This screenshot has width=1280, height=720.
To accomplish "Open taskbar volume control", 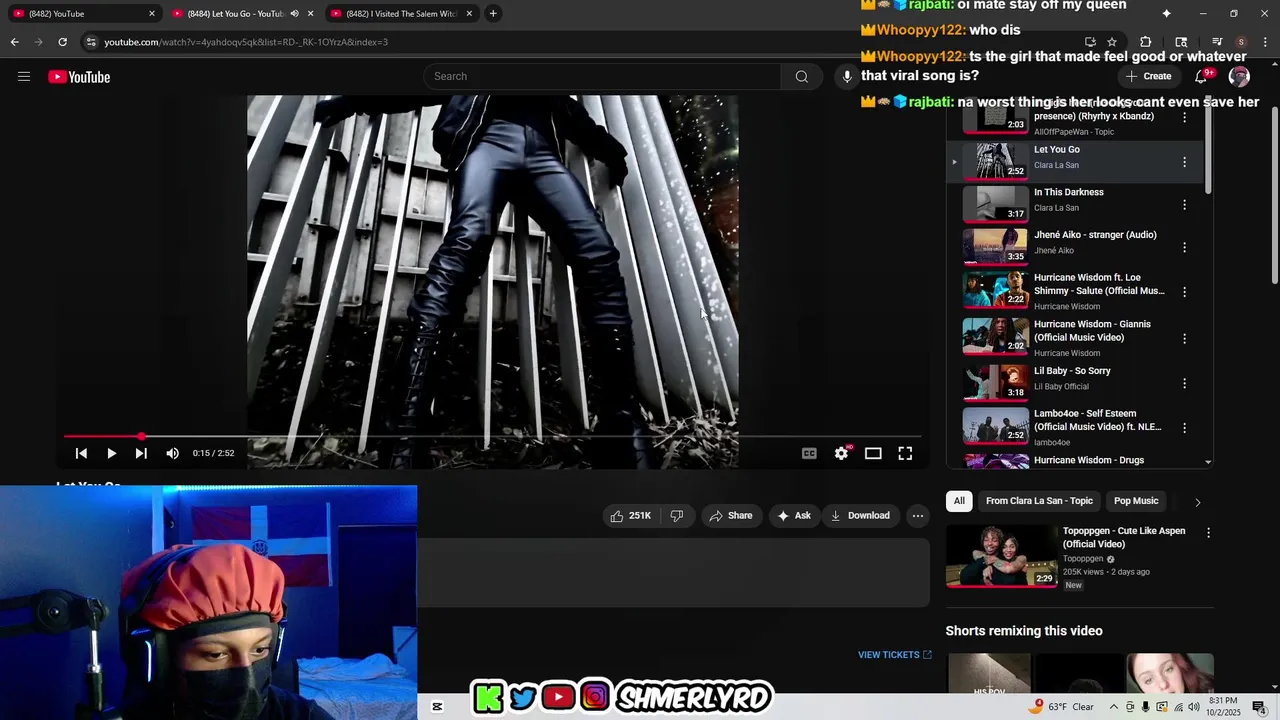I will pyautogui.click(x=1194, y=707).
